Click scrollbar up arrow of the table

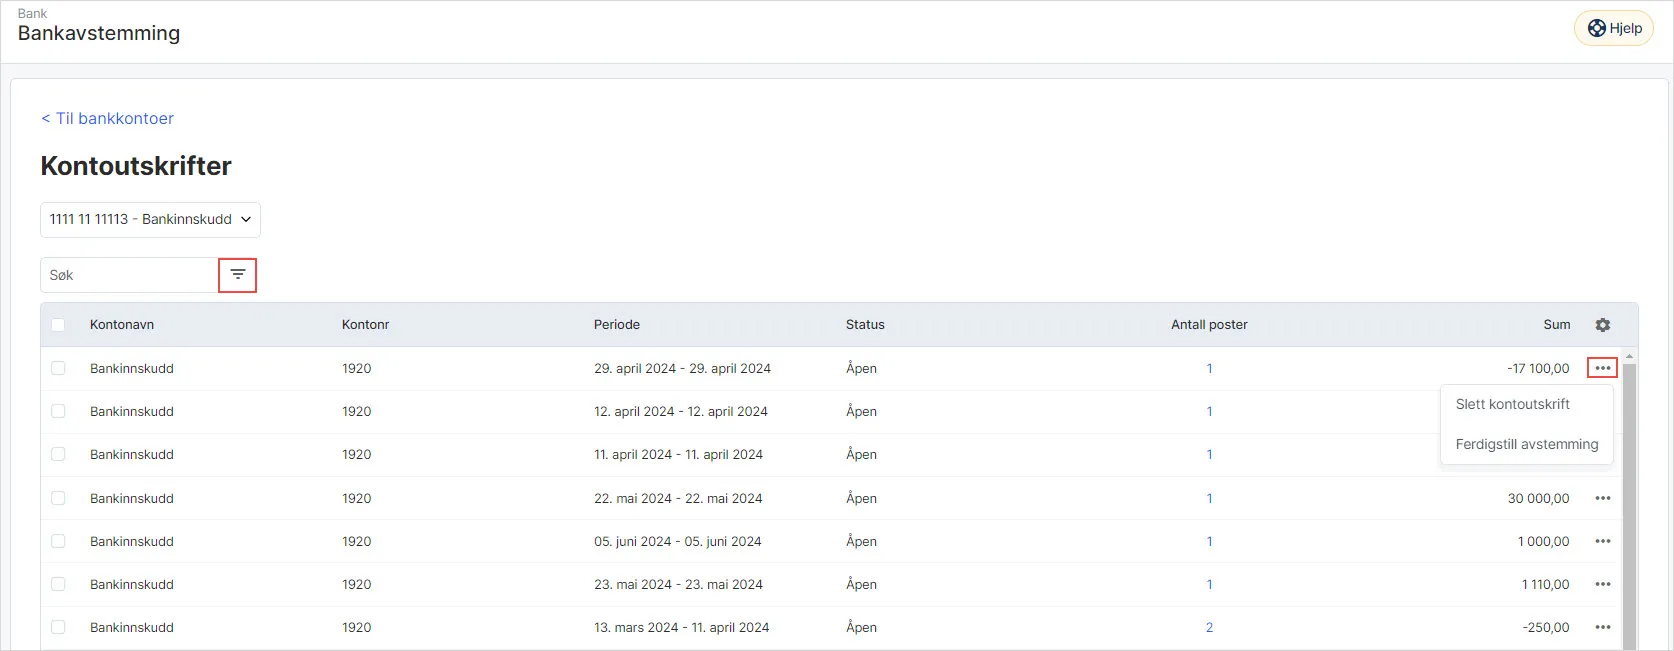(1629, 356)
